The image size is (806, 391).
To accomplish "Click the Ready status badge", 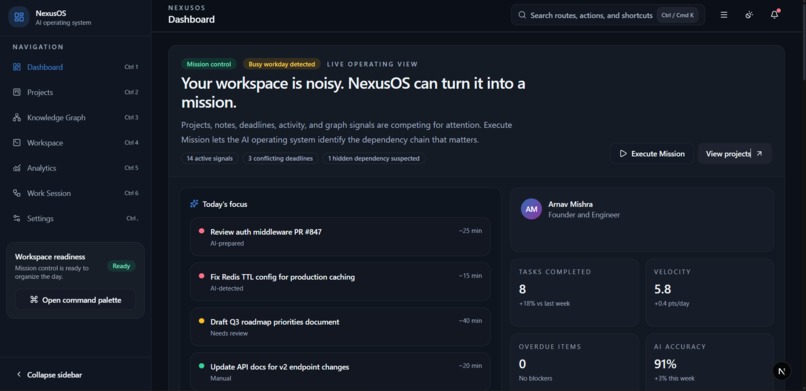I will (121, 266).
